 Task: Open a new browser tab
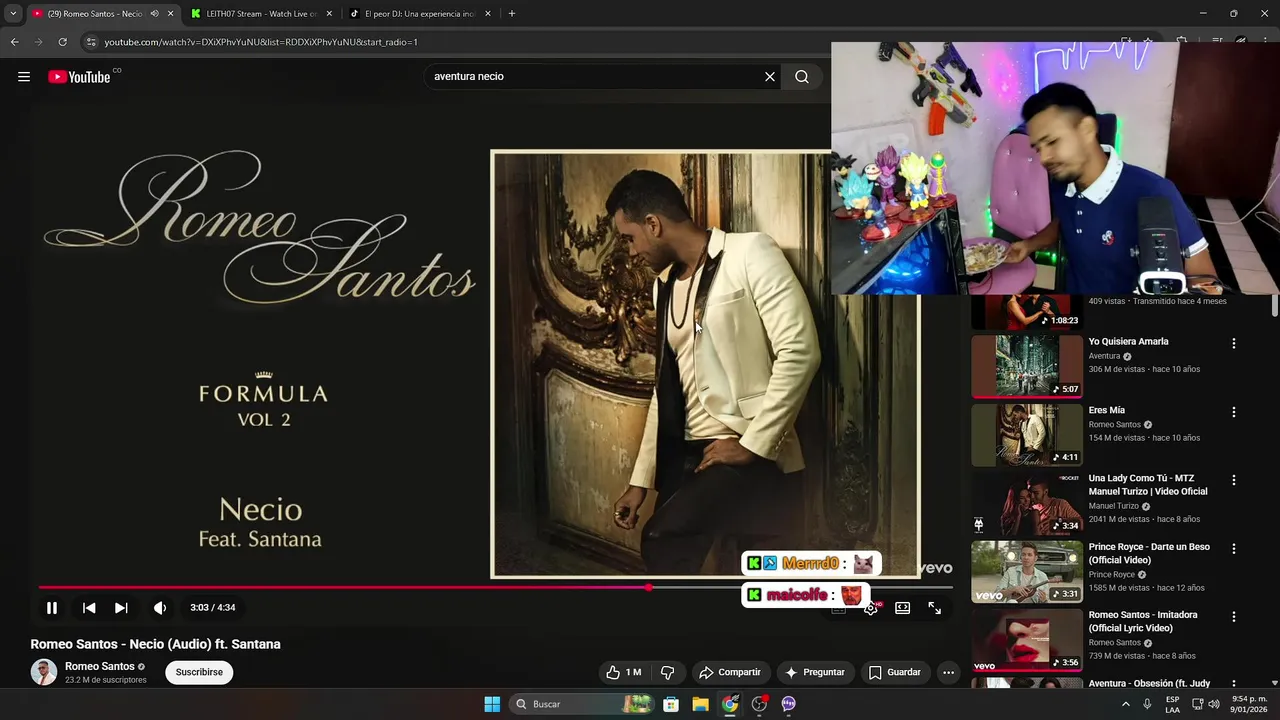[512, 14]
